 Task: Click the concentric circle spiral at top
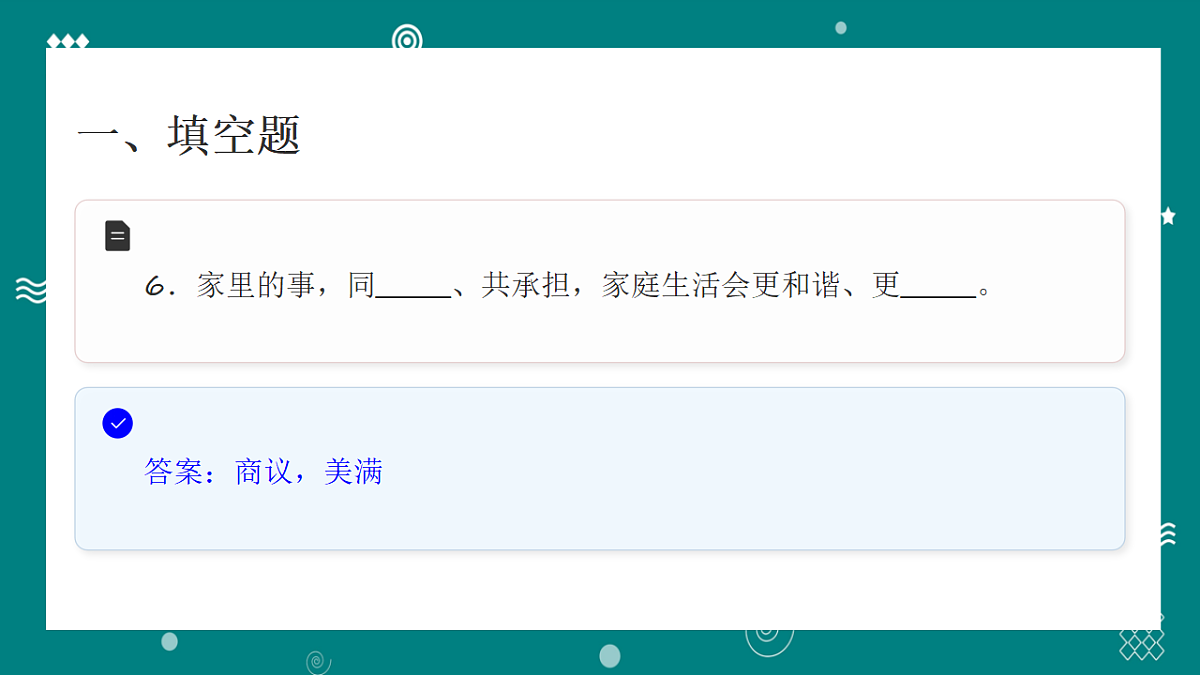(407, 38)
